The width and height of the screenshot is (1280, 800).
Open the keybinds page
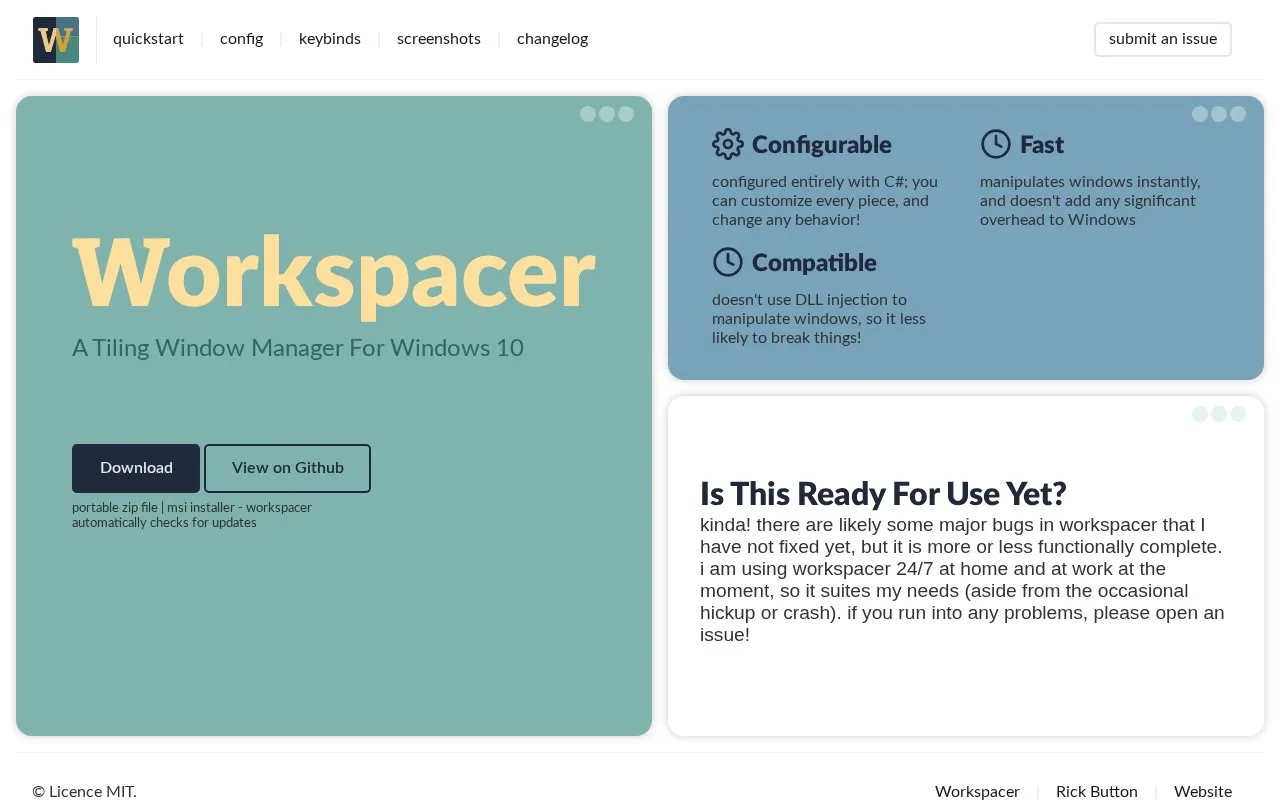330,39
